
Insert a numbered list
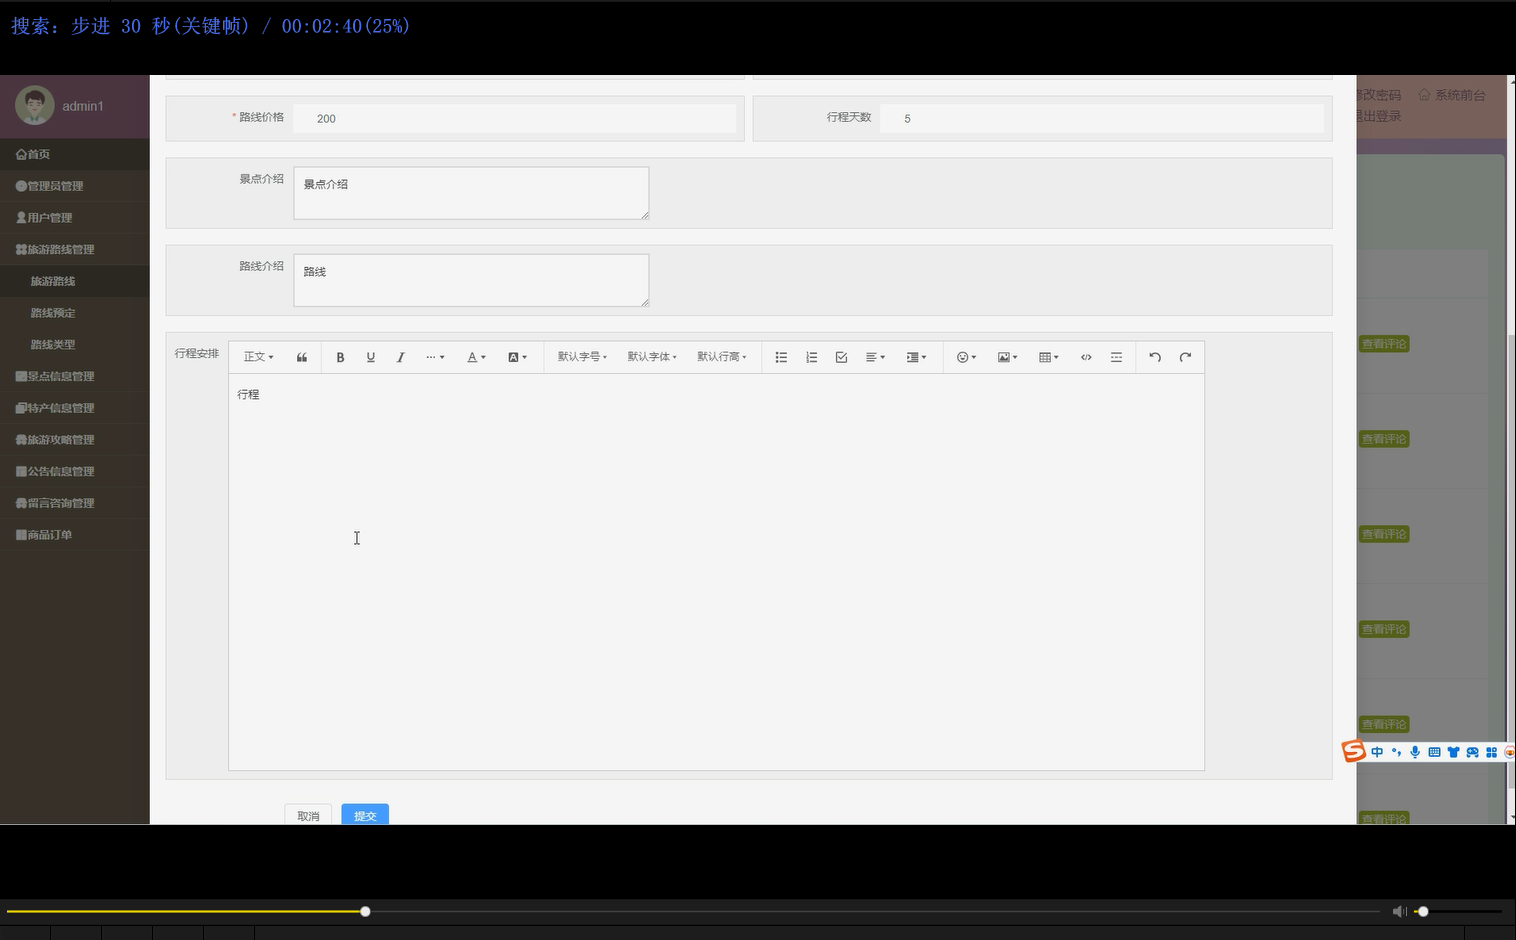tap(812, 357)
